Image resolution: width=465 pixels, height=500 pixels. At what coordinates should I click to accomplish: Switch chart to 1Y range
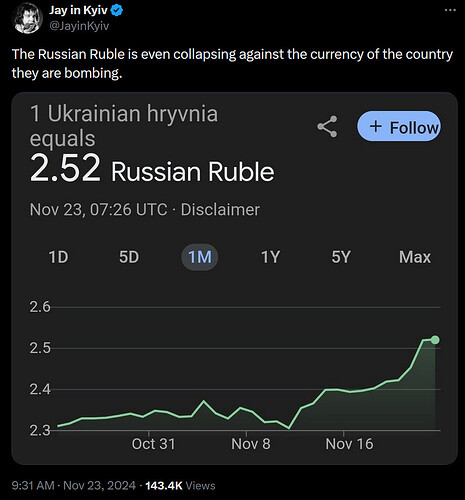tap(270, 257)
